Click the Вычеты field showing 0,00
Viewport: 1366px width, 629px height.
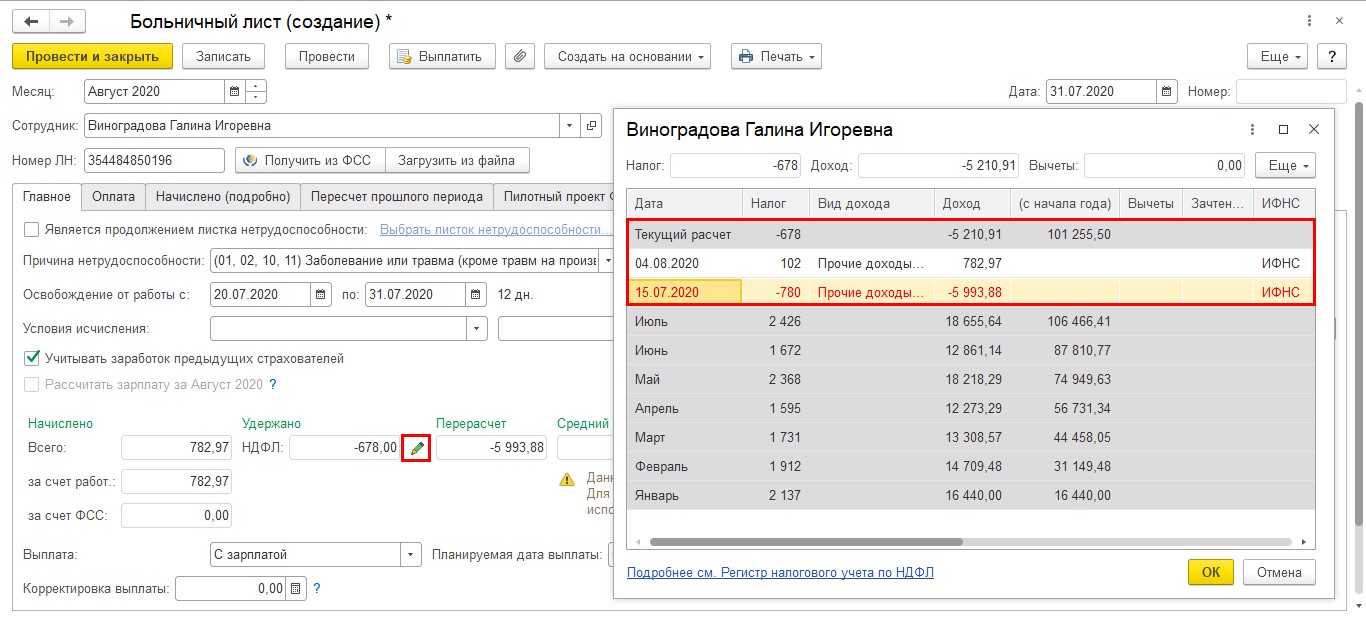click(1165, 165)
